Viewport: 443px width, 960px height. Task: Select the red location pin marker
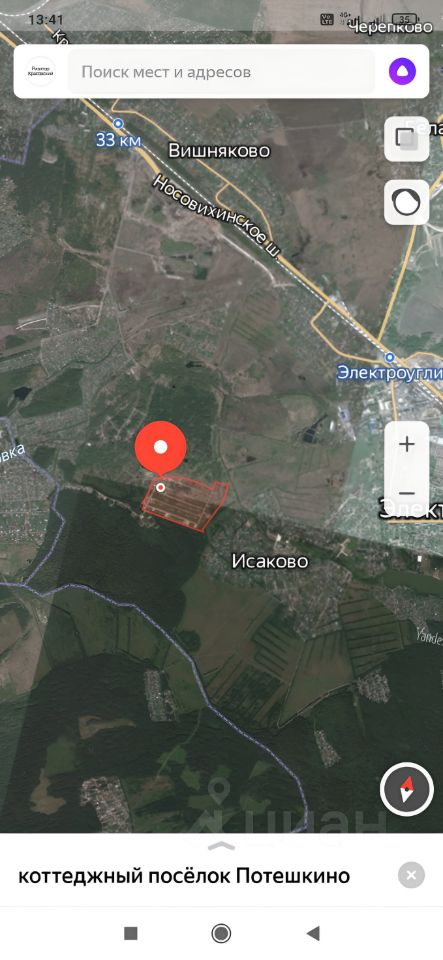160,449
